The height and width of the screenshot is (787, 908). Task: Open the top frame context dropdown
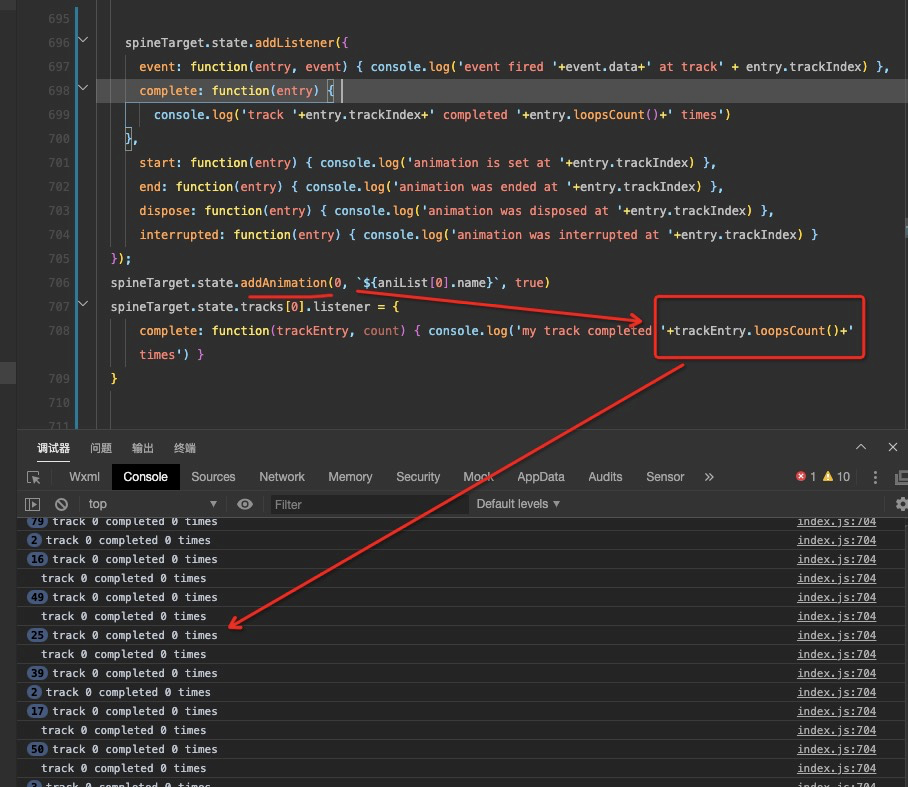click(150, 504)
